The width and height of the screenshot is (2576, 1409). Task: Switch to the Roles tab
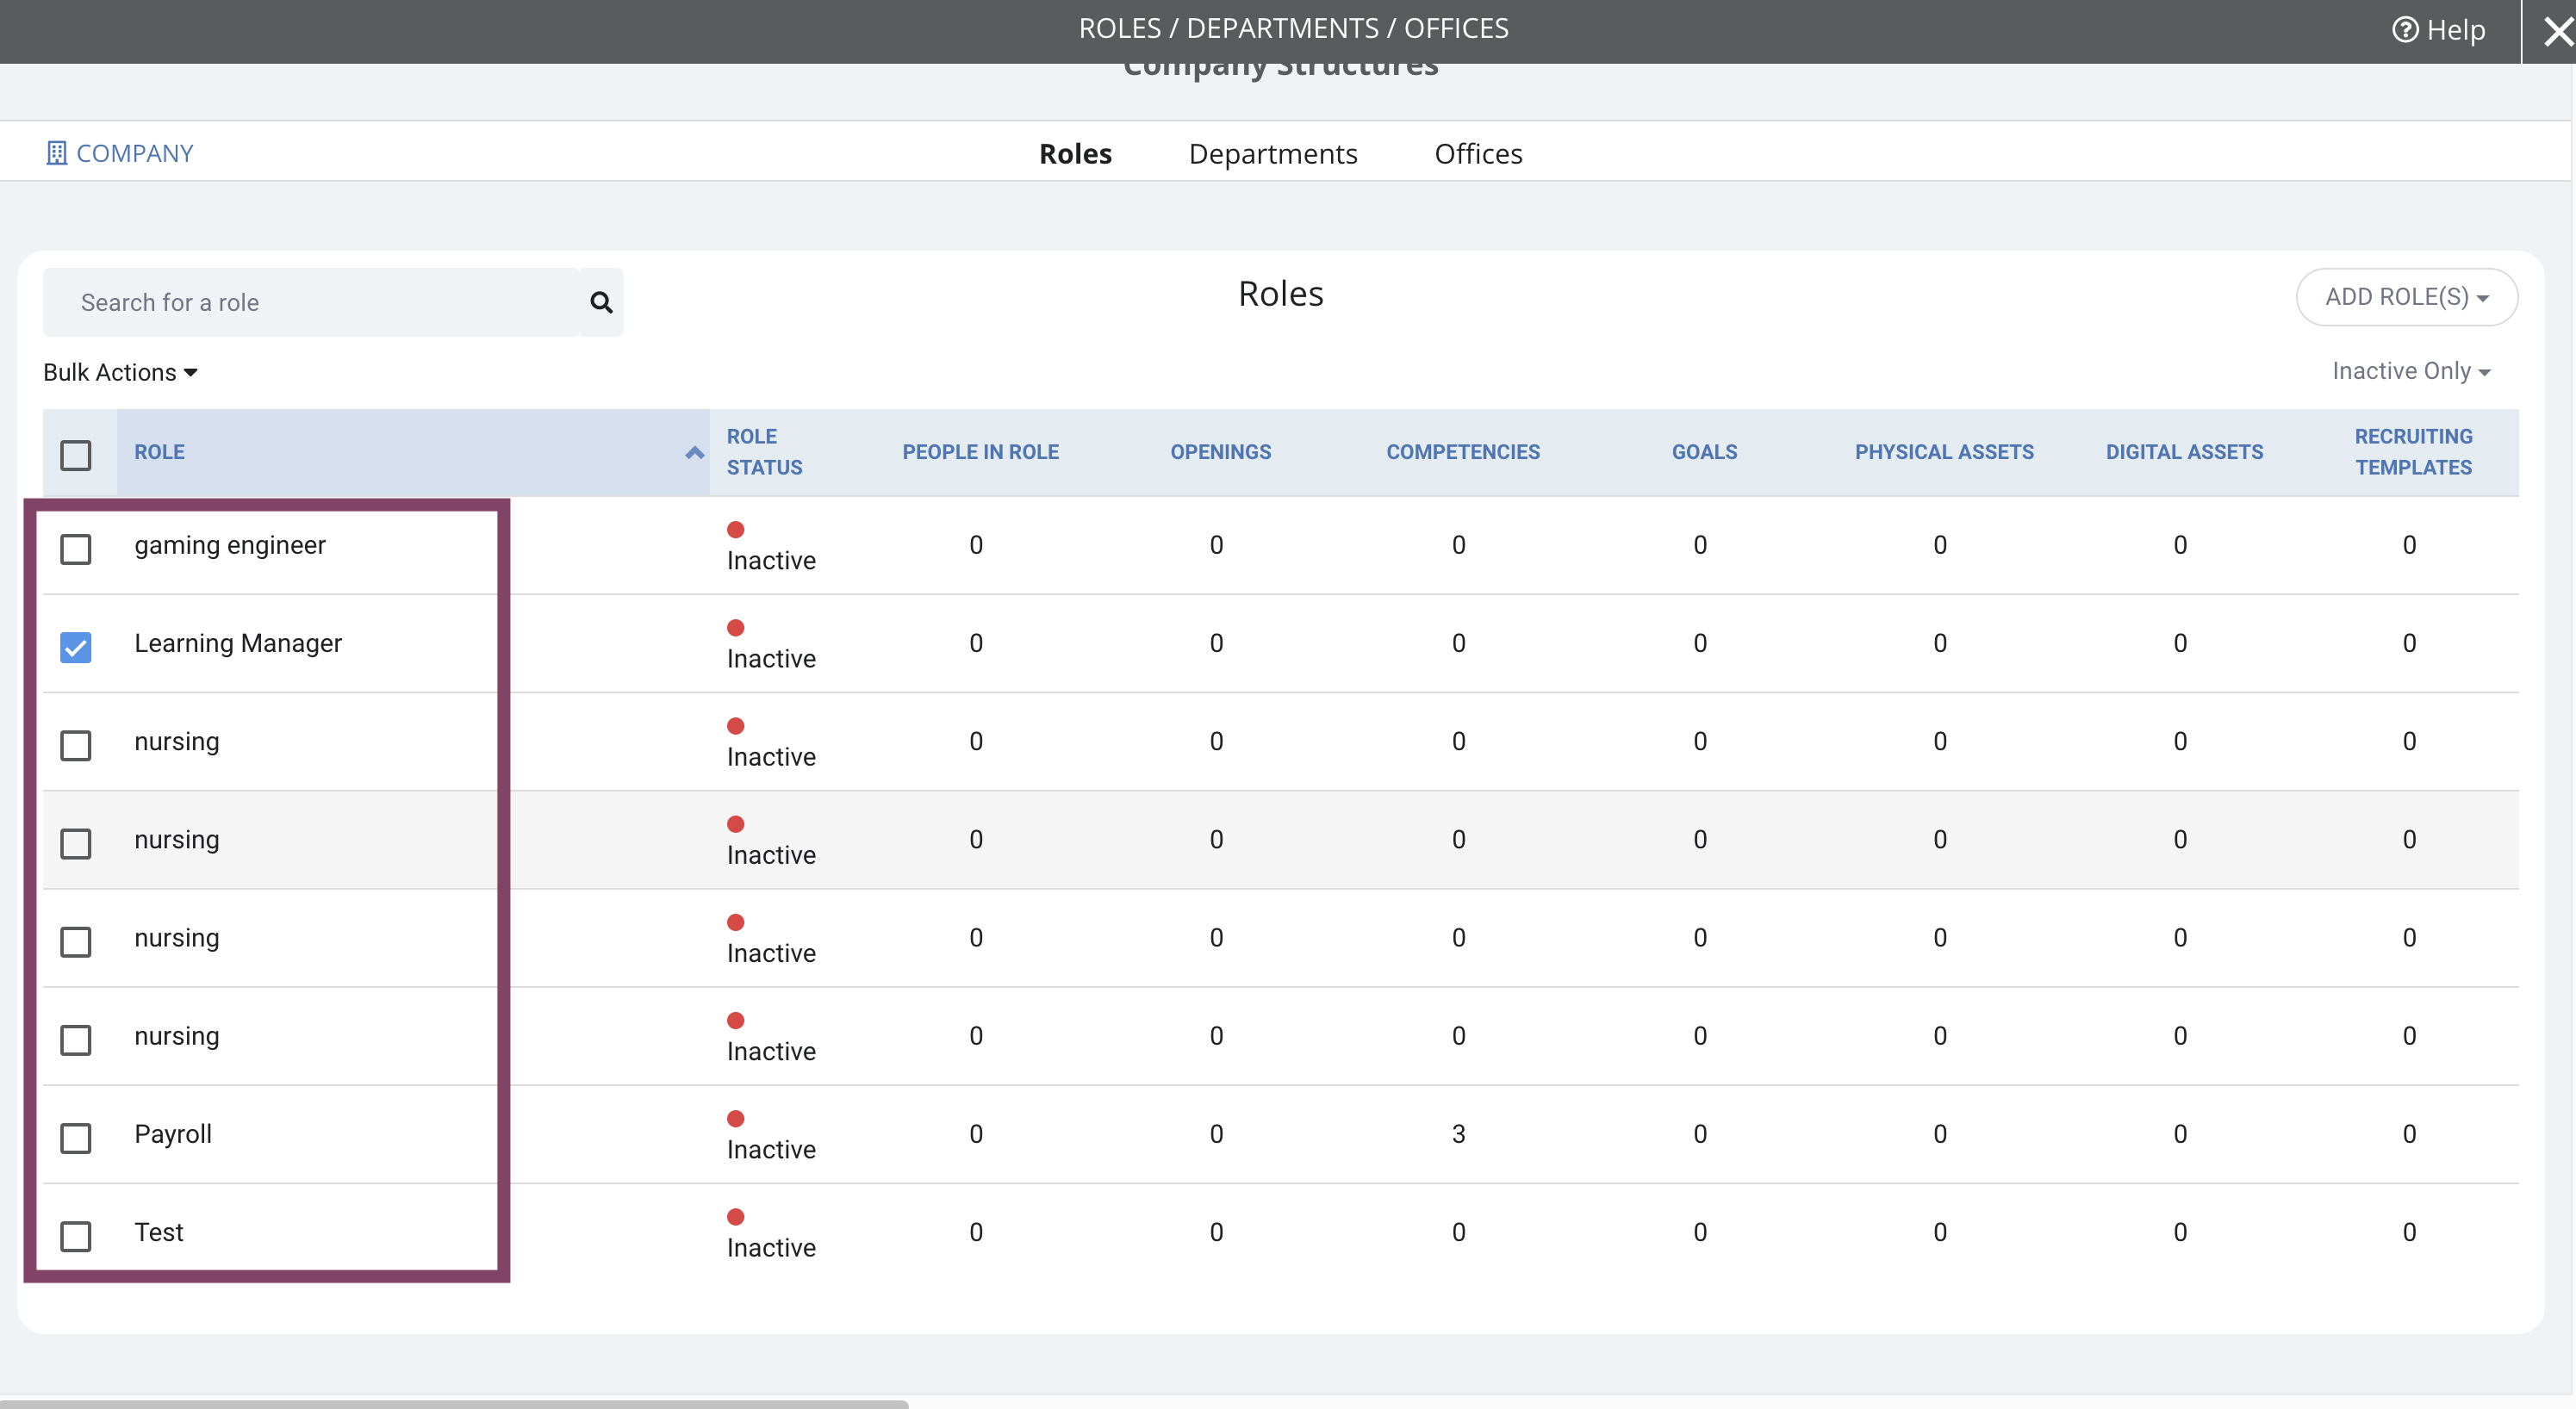(1075, 153)
